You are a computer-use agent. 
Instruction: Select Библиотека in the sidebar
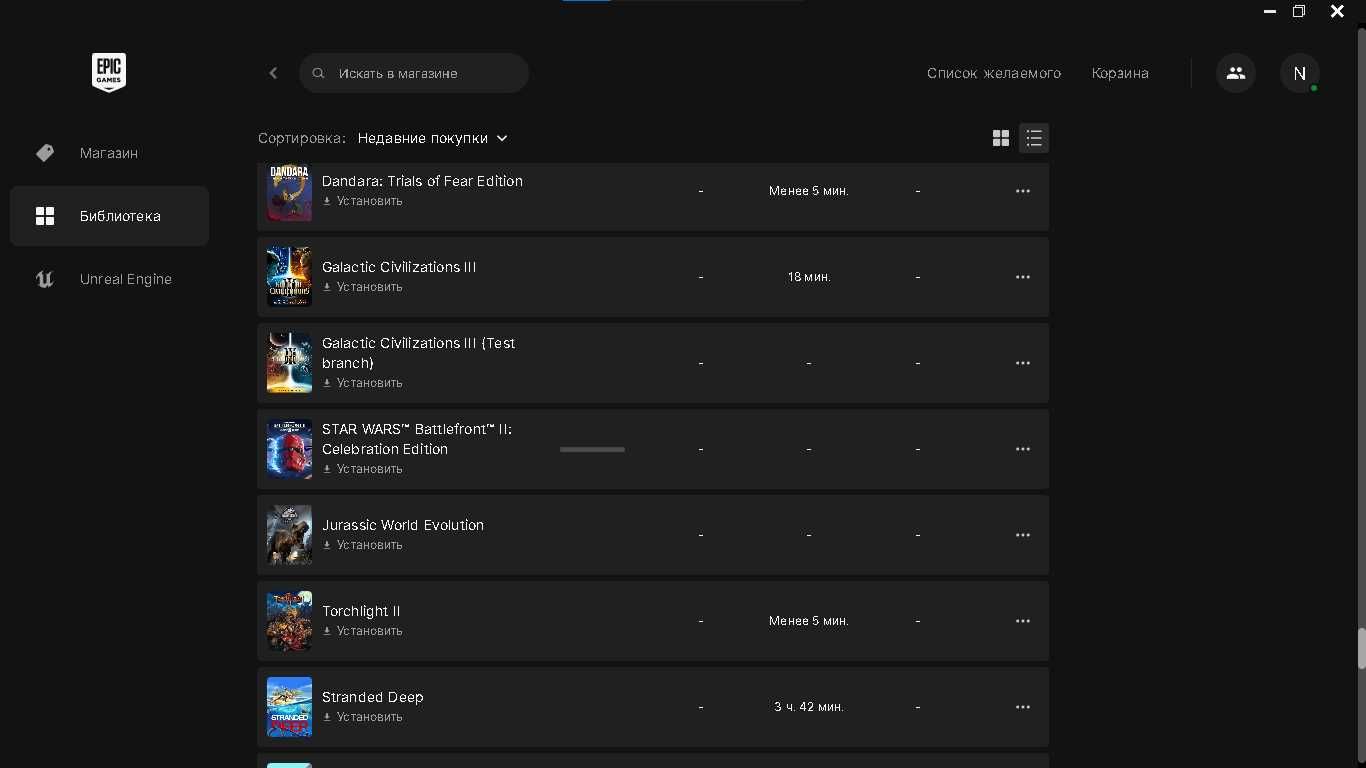tap(109, 216)
